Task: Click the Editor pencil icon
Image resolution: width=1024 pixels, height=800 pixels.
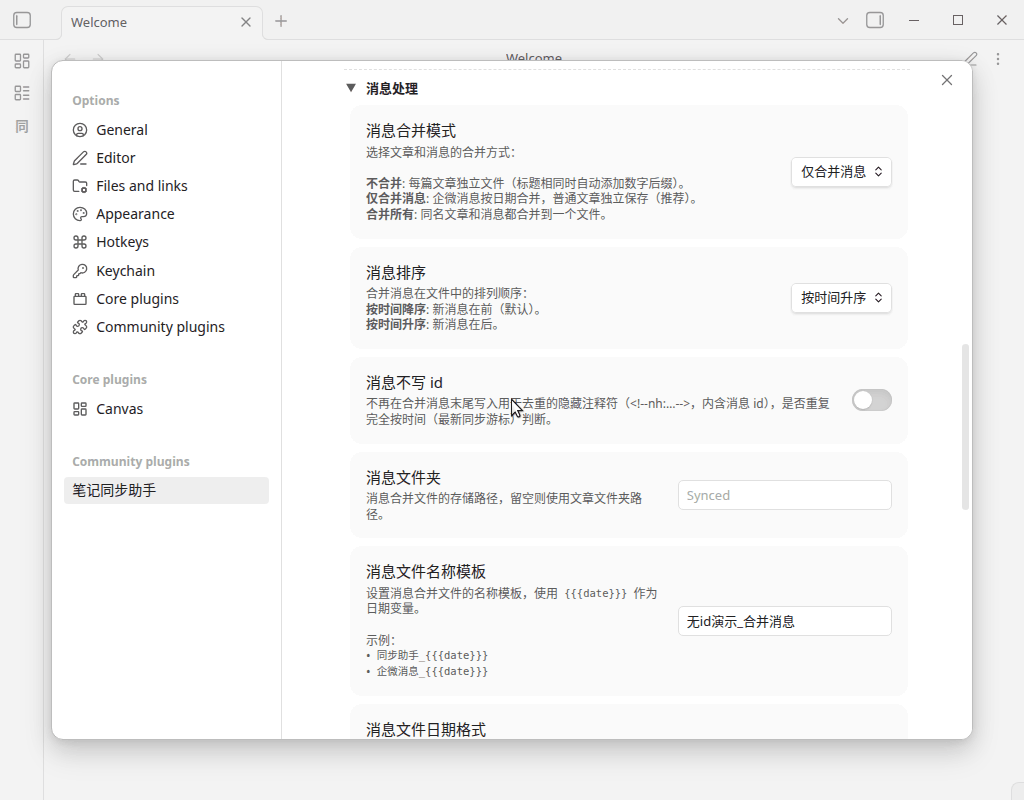Action: [80, 158]
